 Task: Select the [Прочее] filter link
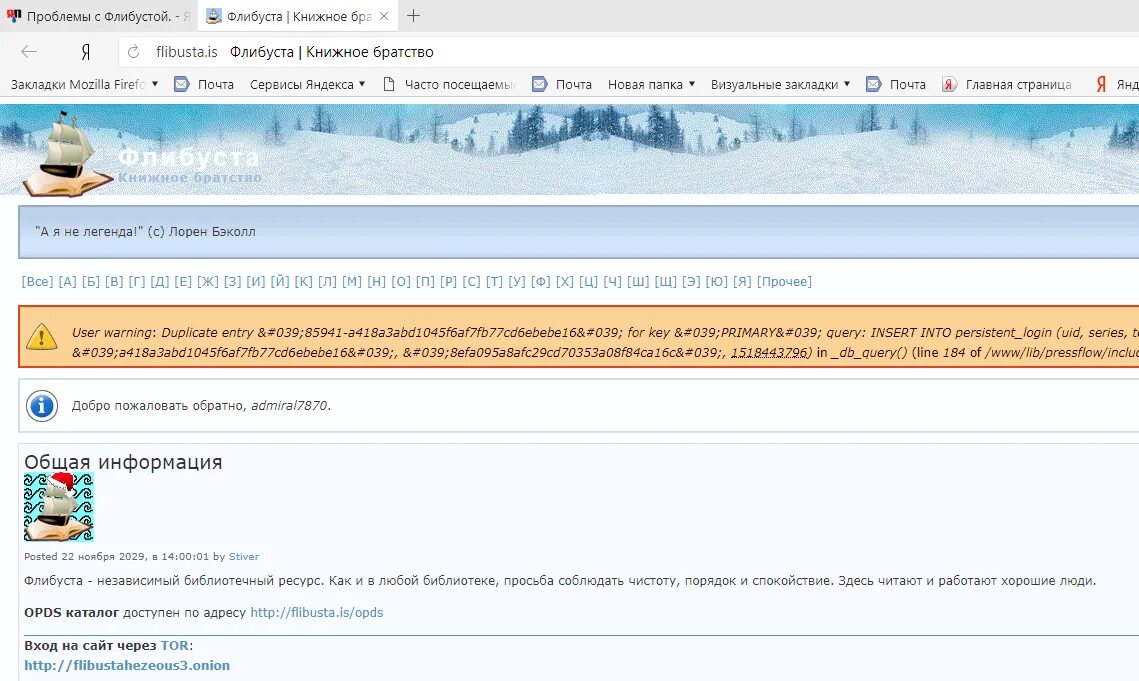tap(785, 281)
